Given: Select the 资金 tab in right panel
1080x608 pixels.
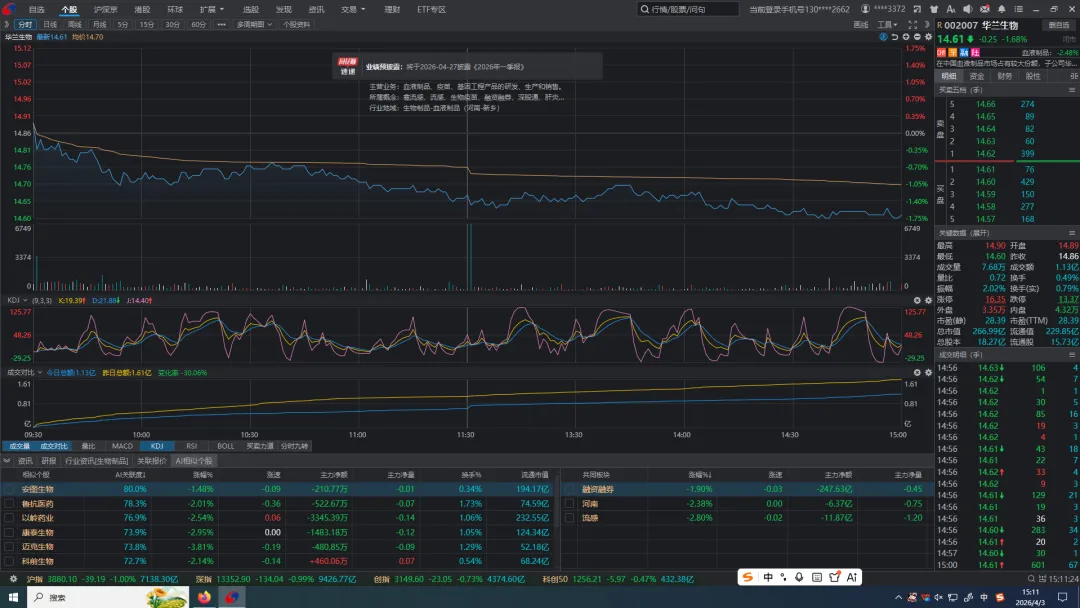Looking at the screenshot, I should [x=977, y=76].
